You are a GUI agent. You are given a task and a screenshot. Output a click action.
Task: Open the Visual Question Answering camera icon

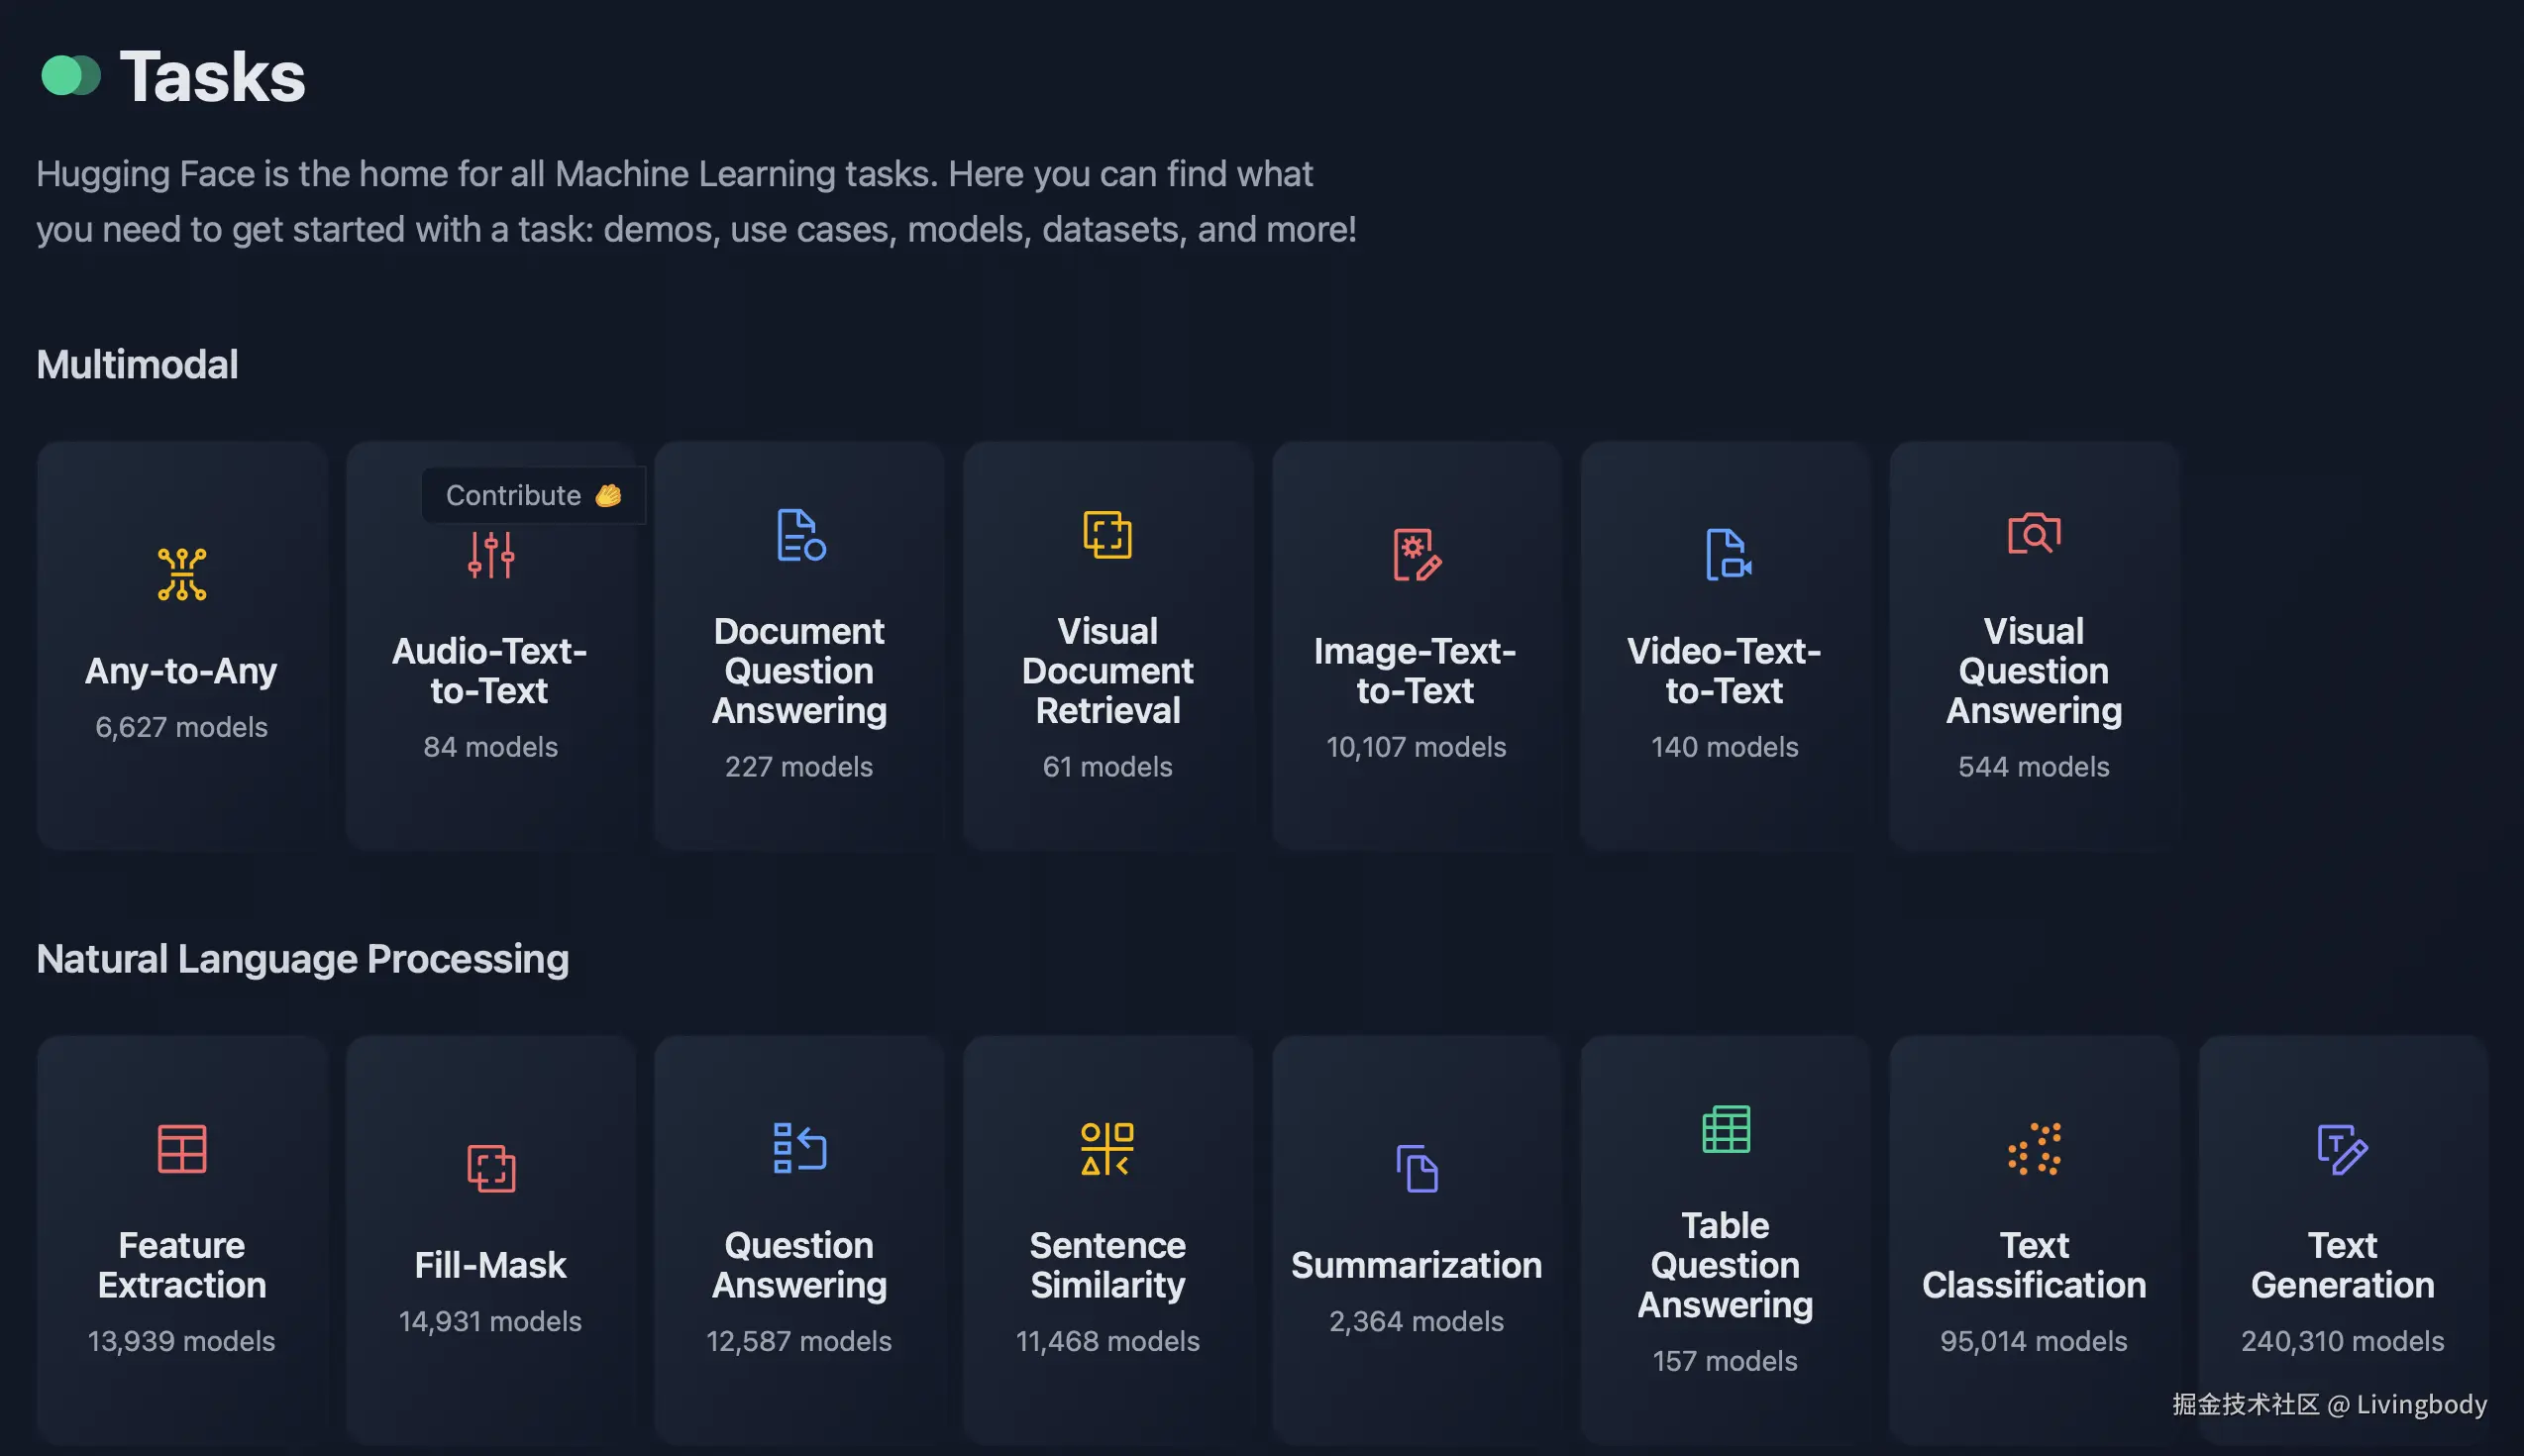click(x=2034, y=534)
